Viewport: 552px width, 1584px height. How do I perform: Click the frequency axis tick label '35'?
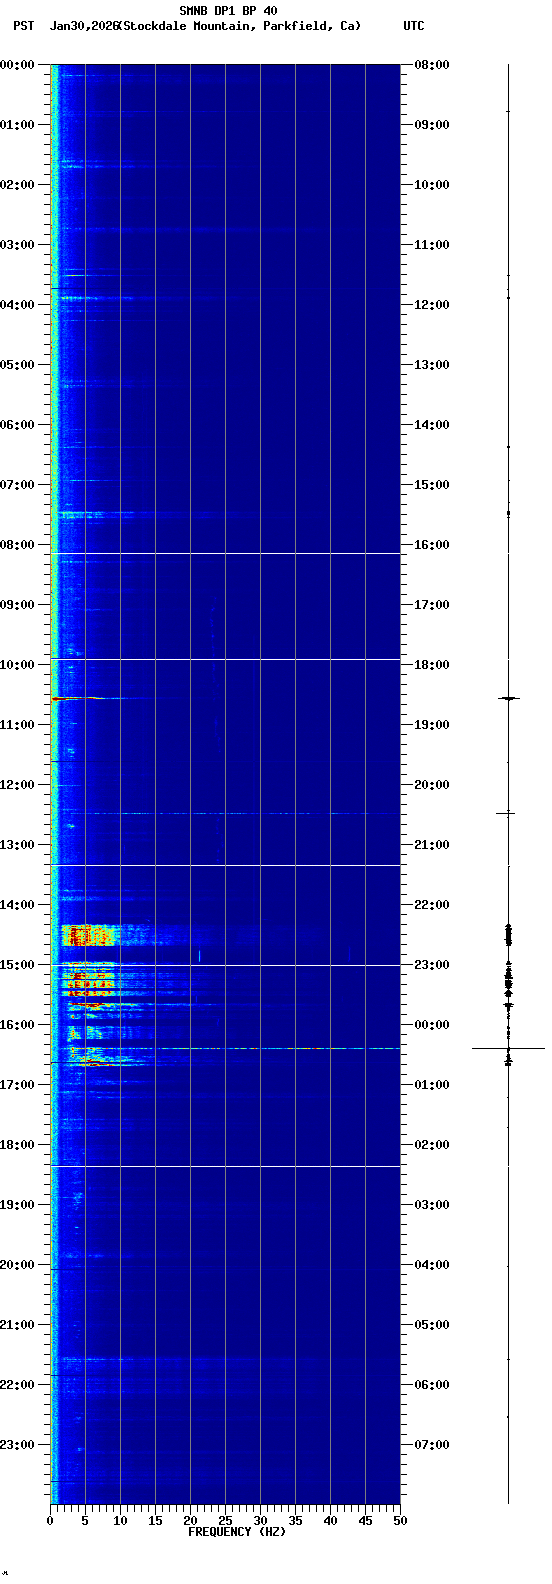click(295, 1521)
